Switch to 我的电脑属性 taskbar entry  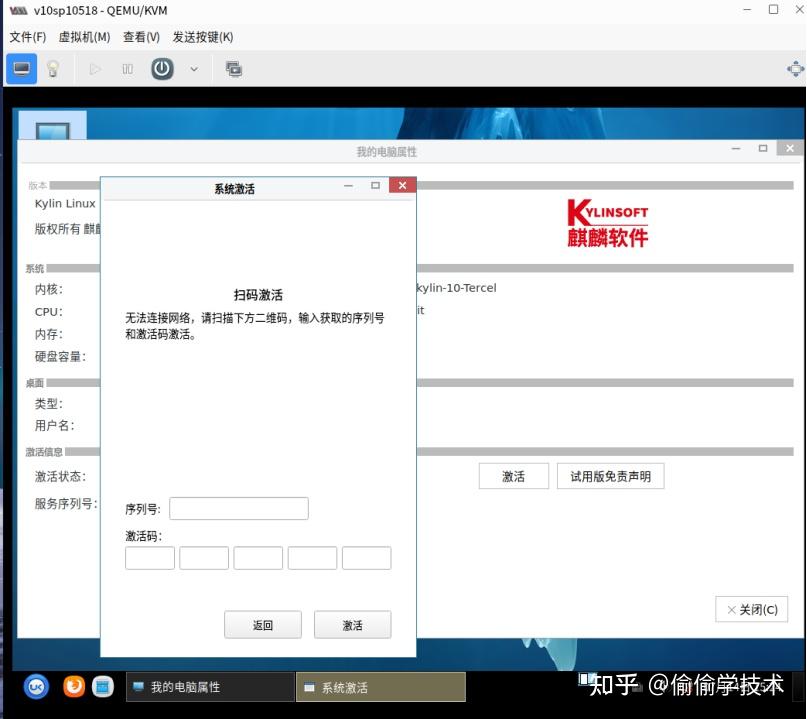[210, 687]
